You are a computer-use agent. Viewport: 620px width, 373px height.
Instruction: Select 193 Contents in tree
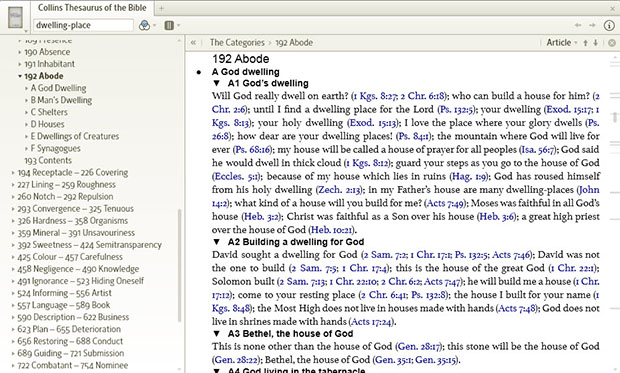click(x=48, y=160)
